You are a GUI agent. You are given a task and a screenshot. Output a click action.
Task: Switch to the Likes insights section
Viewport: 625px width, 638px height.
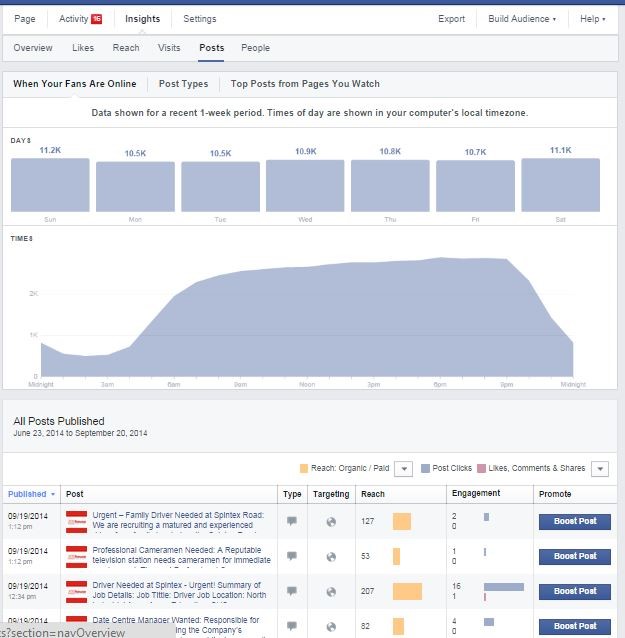[x=83, y=48]
